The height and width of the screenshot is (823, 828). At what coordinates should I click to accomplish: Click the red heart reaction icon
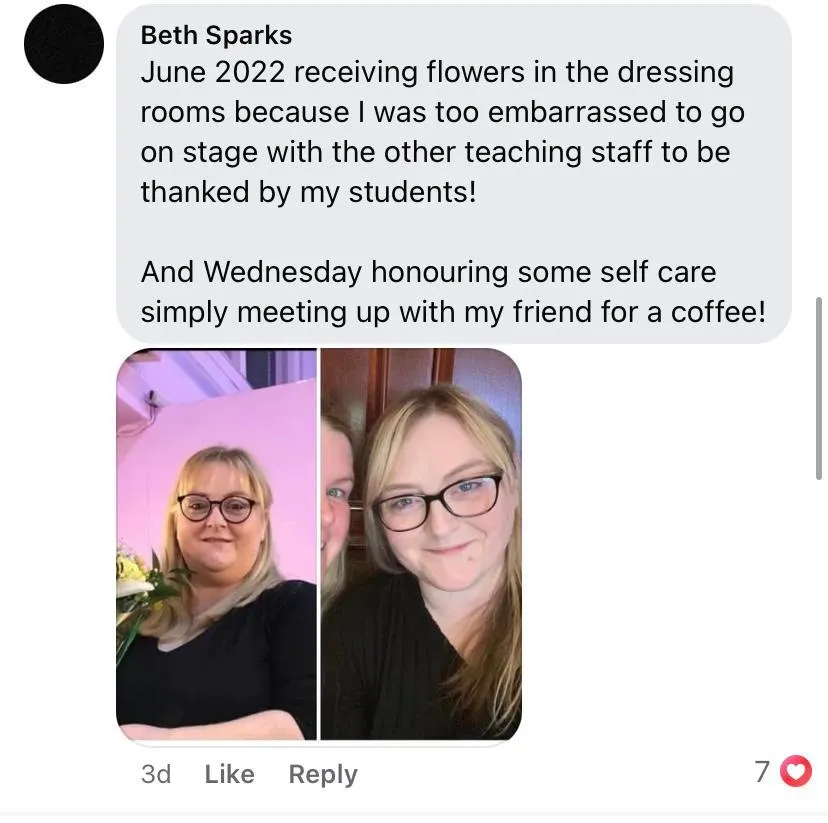796,771
